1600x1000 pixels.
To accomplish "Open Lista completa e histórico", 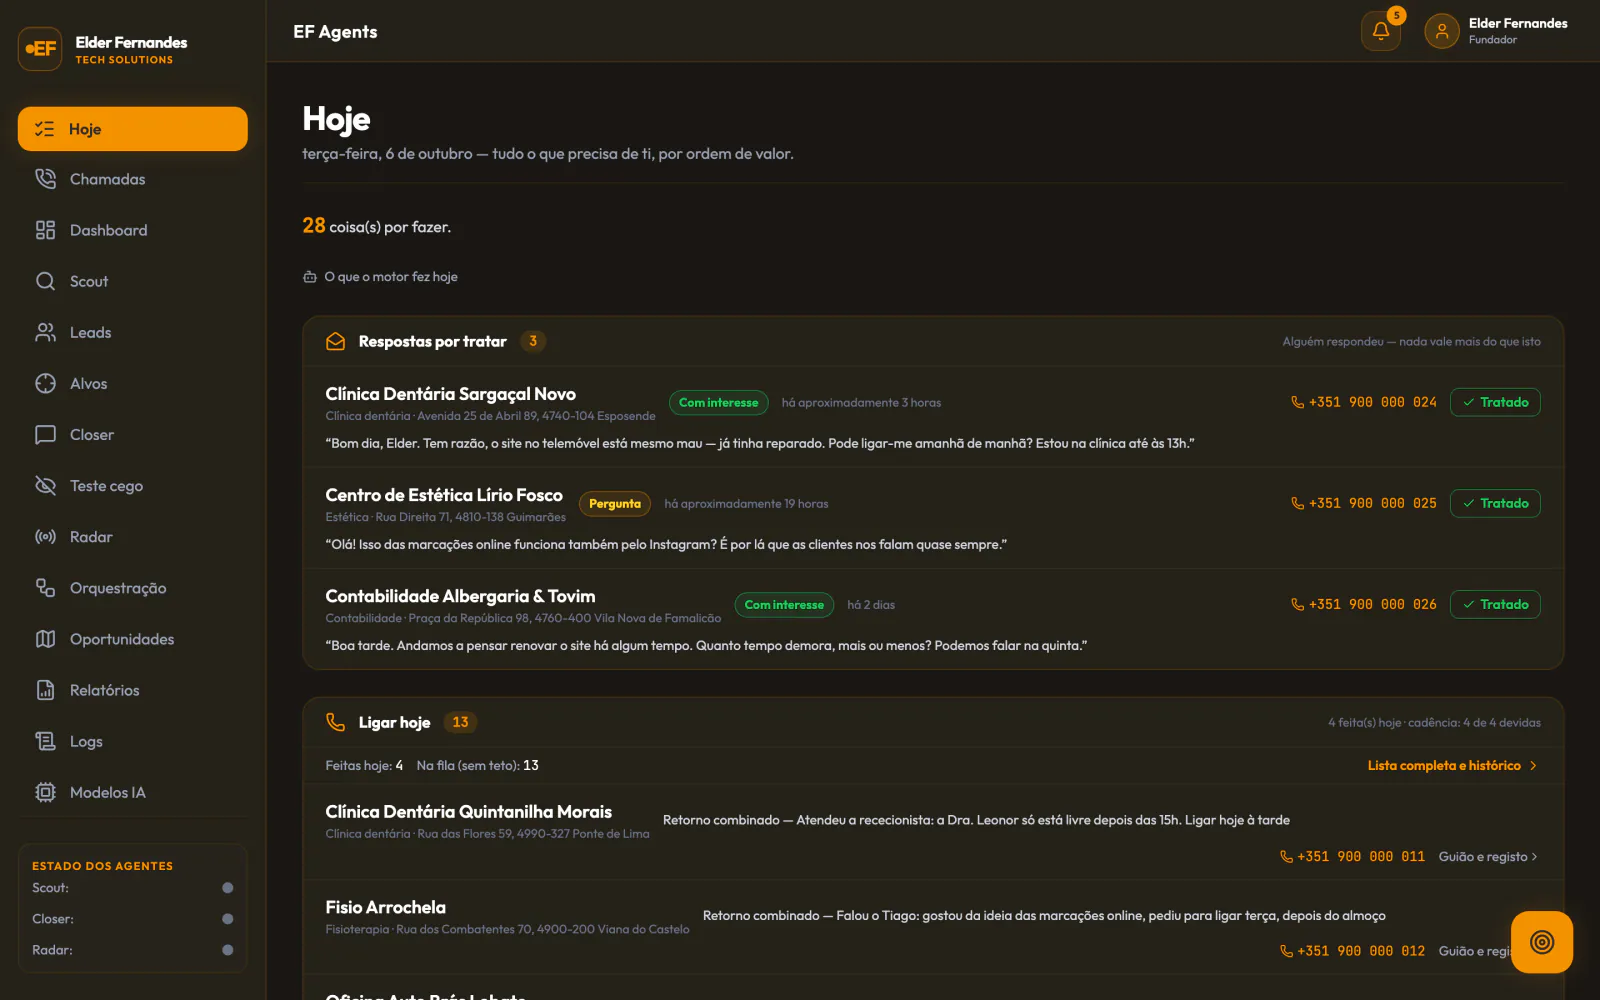I will click(x=1453, y=765).
